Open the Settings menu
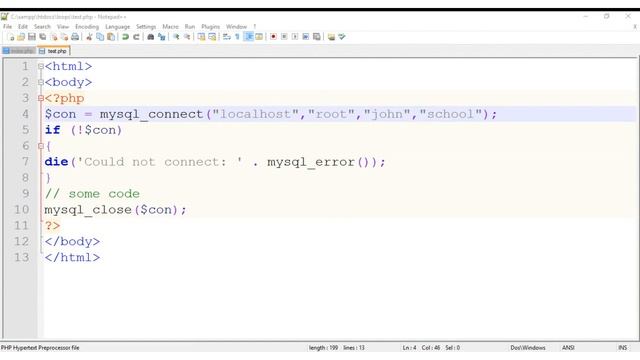640x360 pixels. point(146,27)
